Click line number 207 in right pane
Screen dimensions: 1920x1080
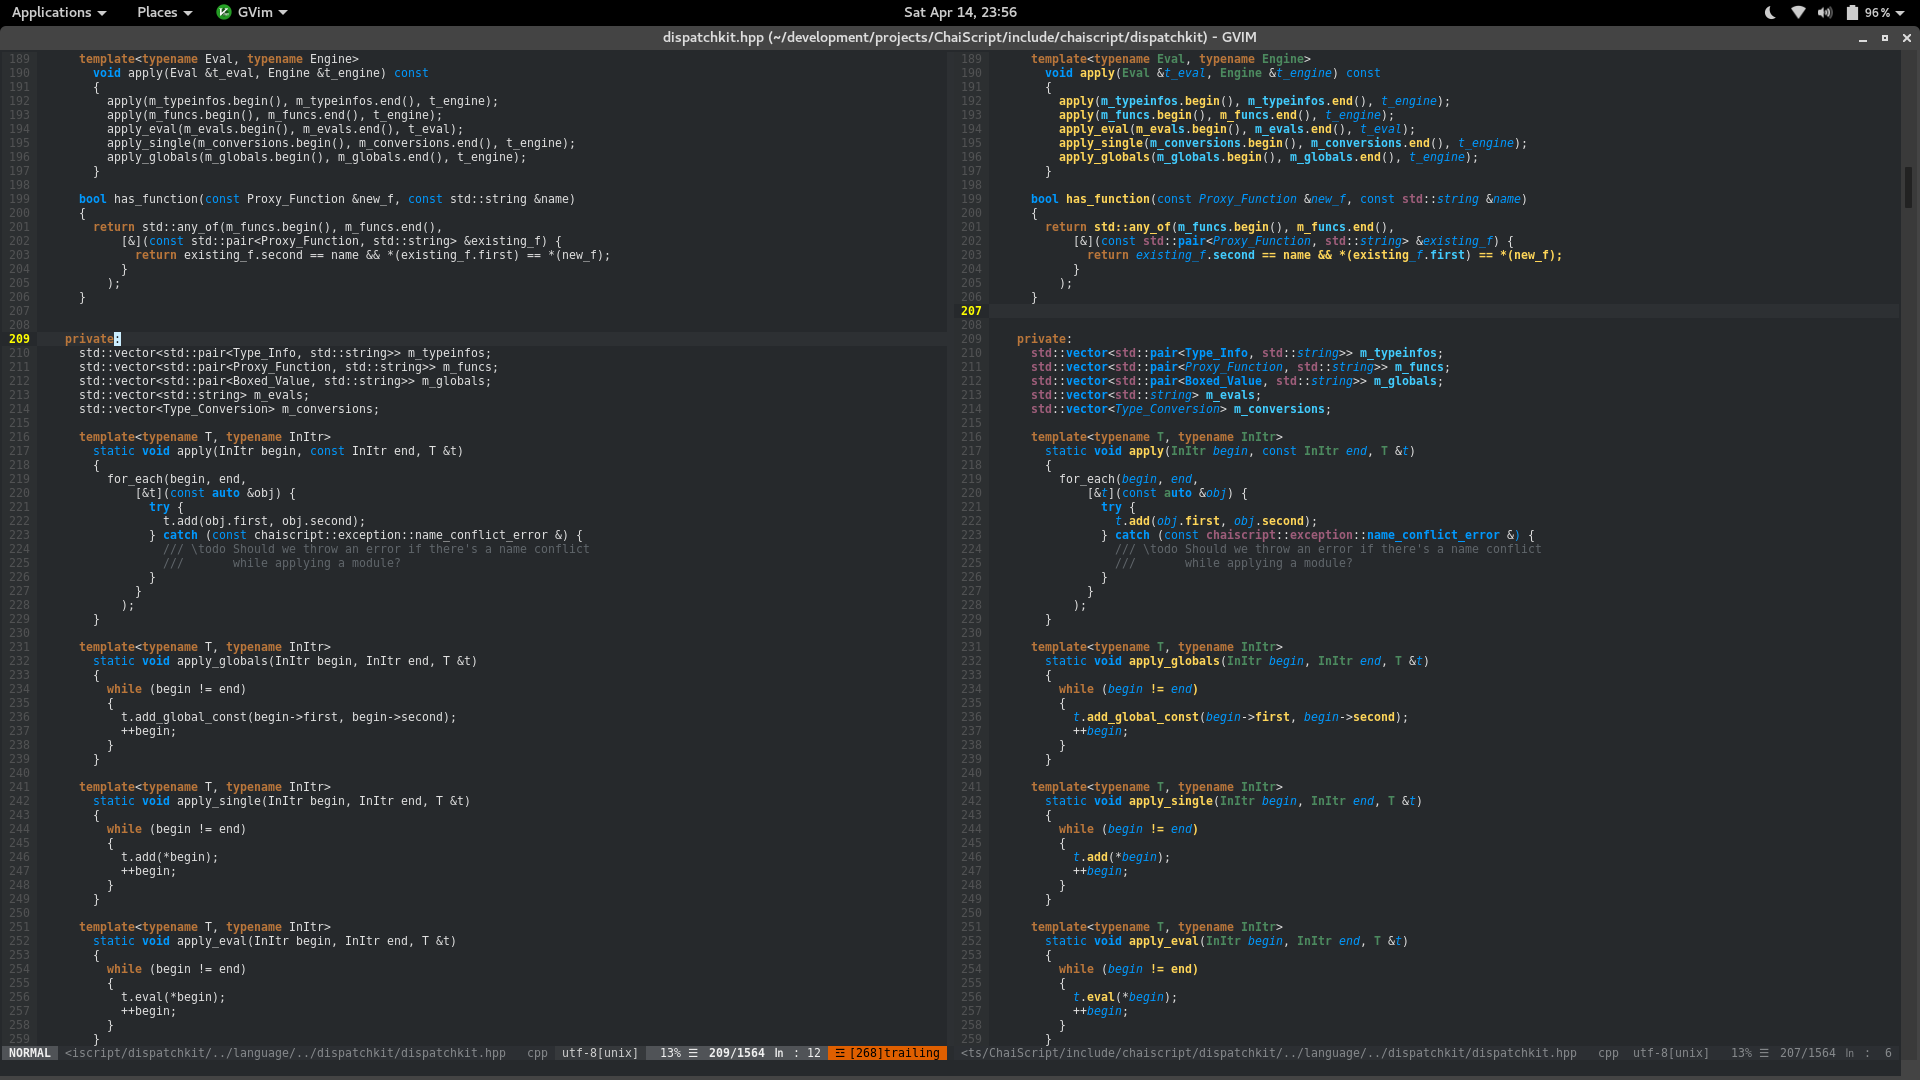click(x=971, y=311)
